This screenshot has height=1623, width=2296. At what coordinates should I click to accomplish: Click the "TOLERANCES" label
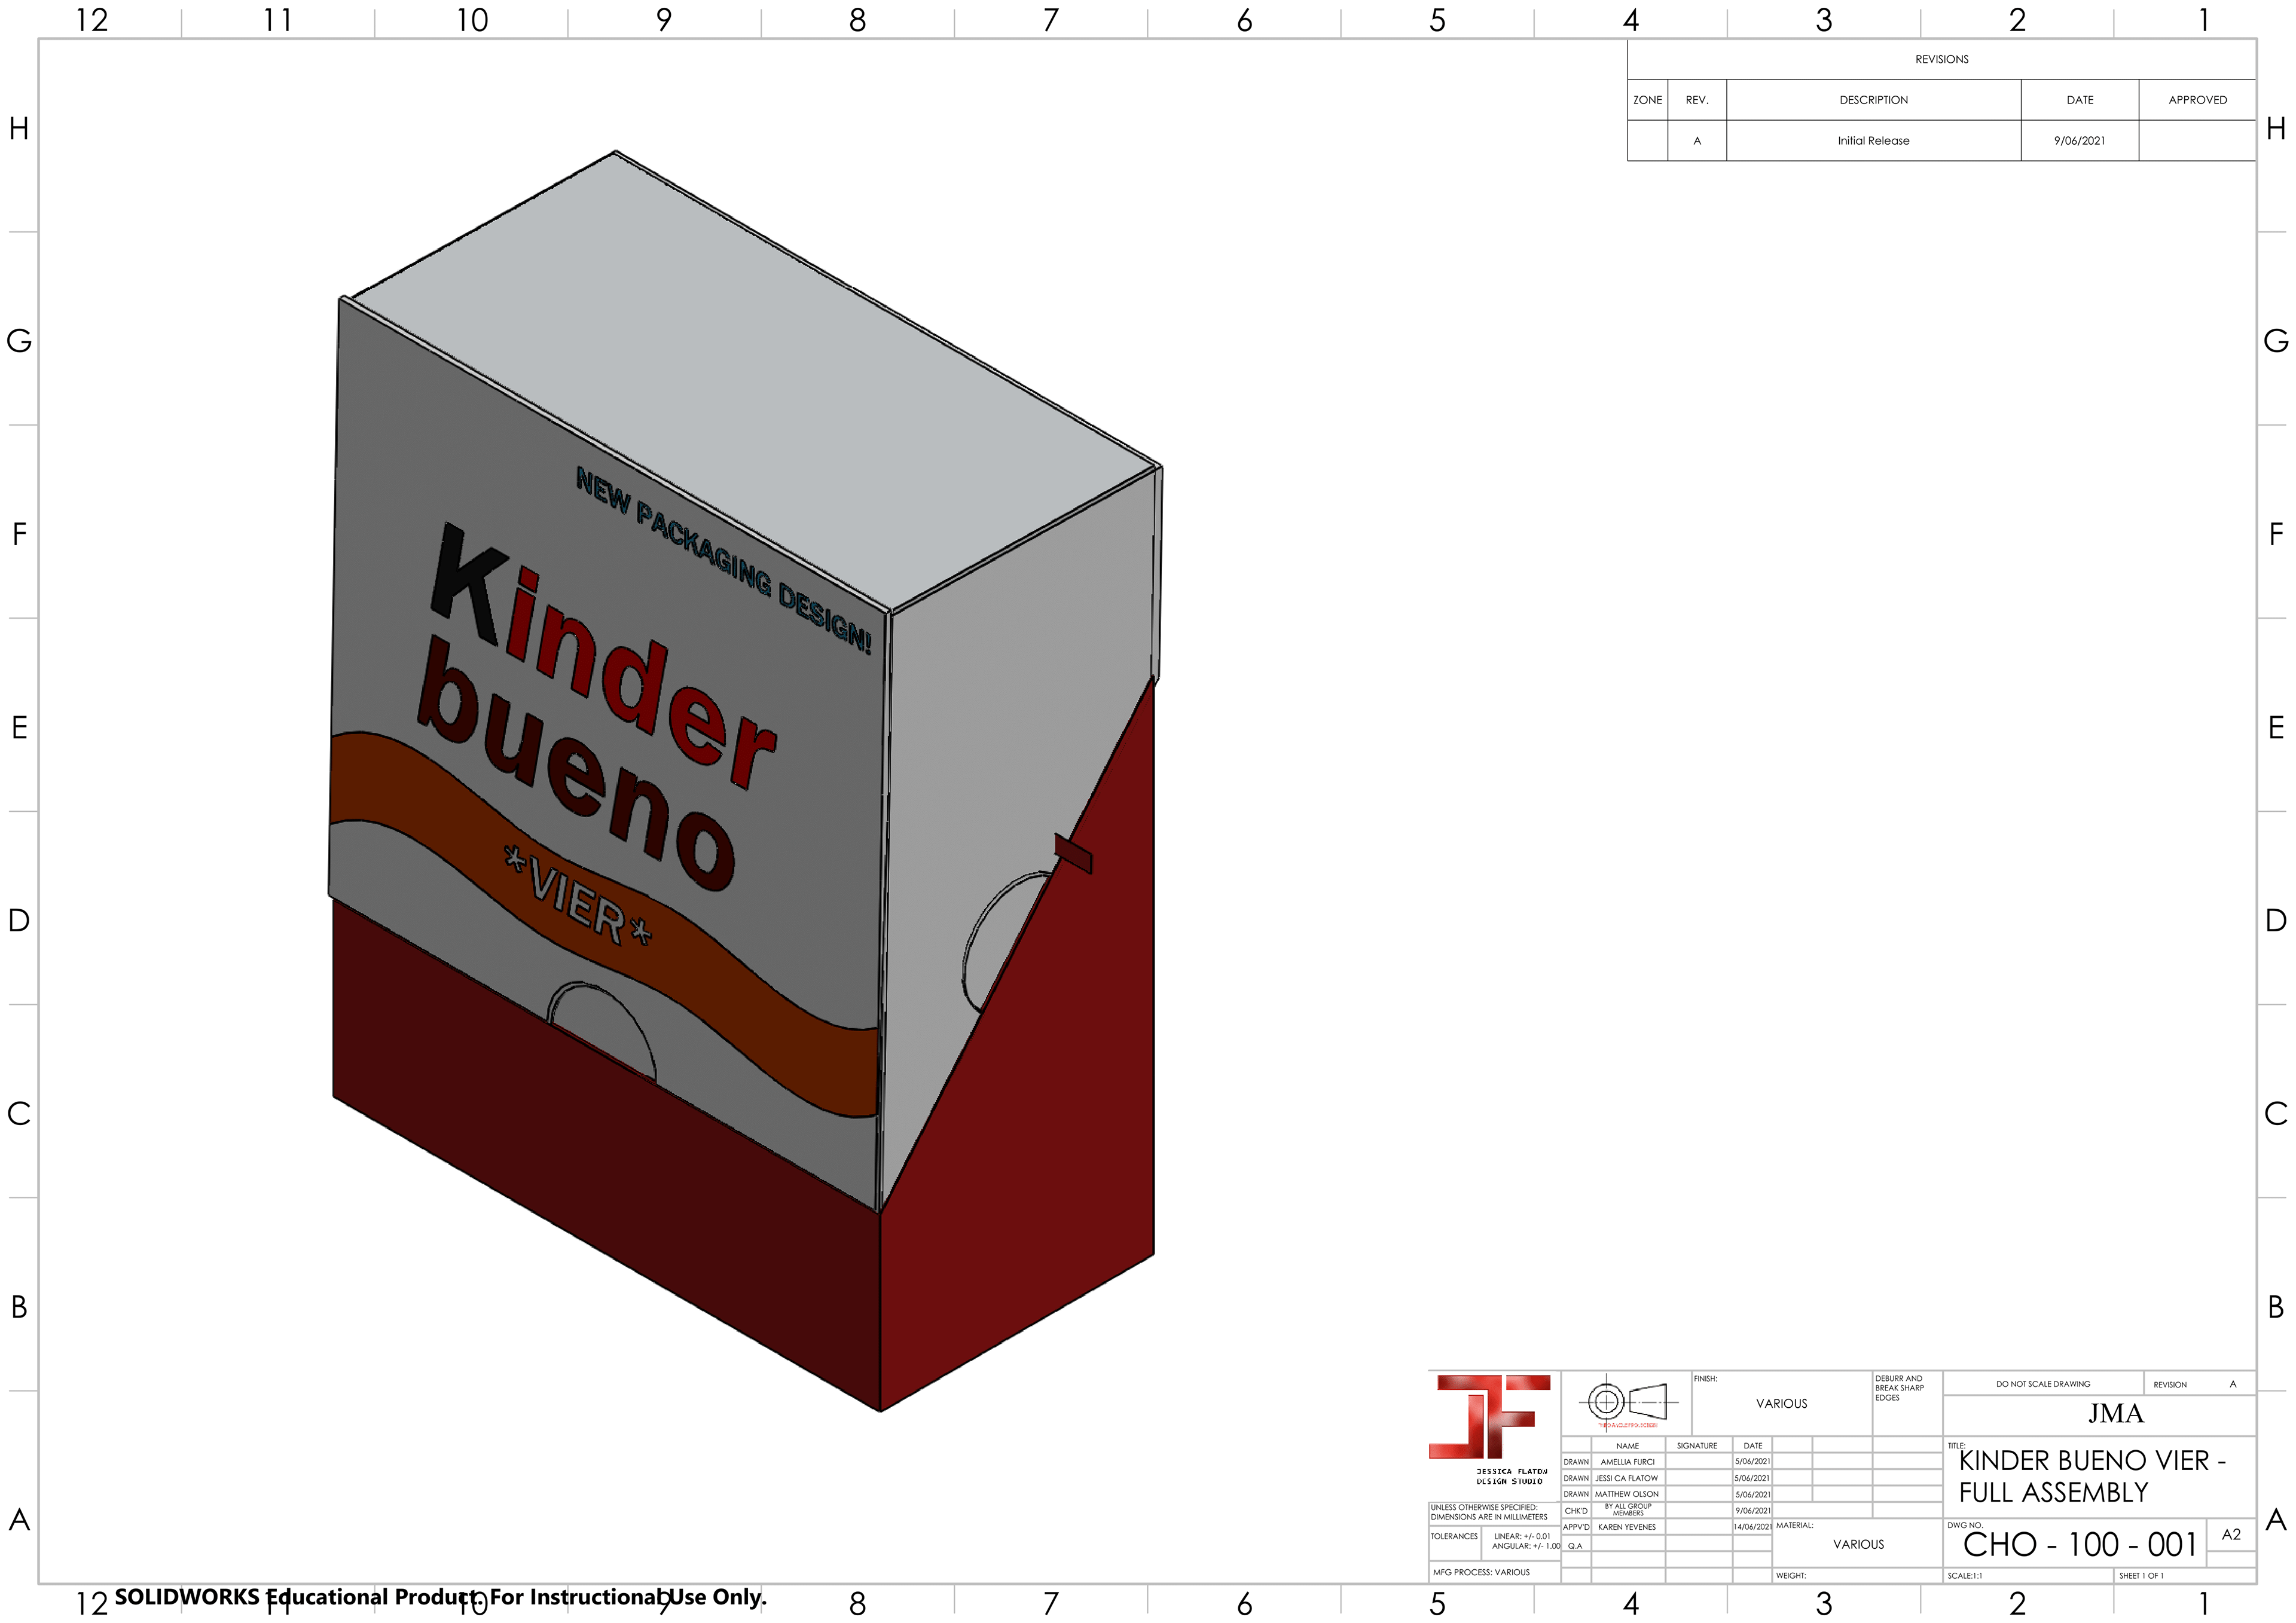[1454, 1536]
